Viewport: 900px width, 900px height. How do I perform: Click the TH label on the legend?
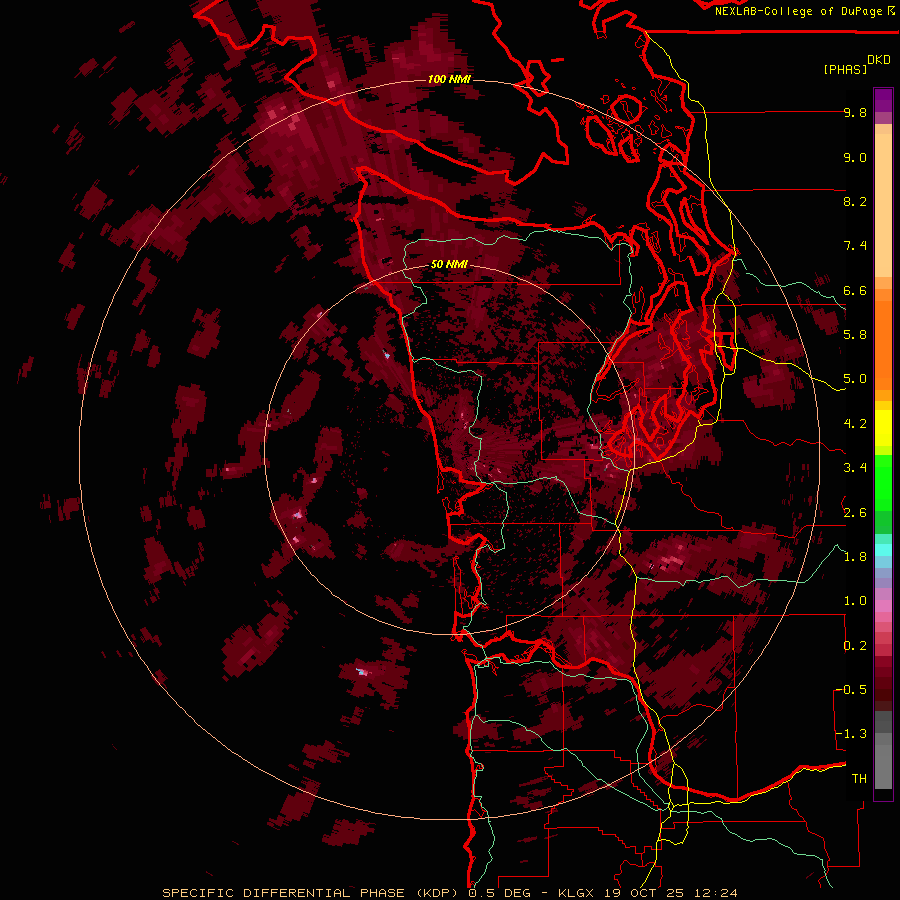859,779
